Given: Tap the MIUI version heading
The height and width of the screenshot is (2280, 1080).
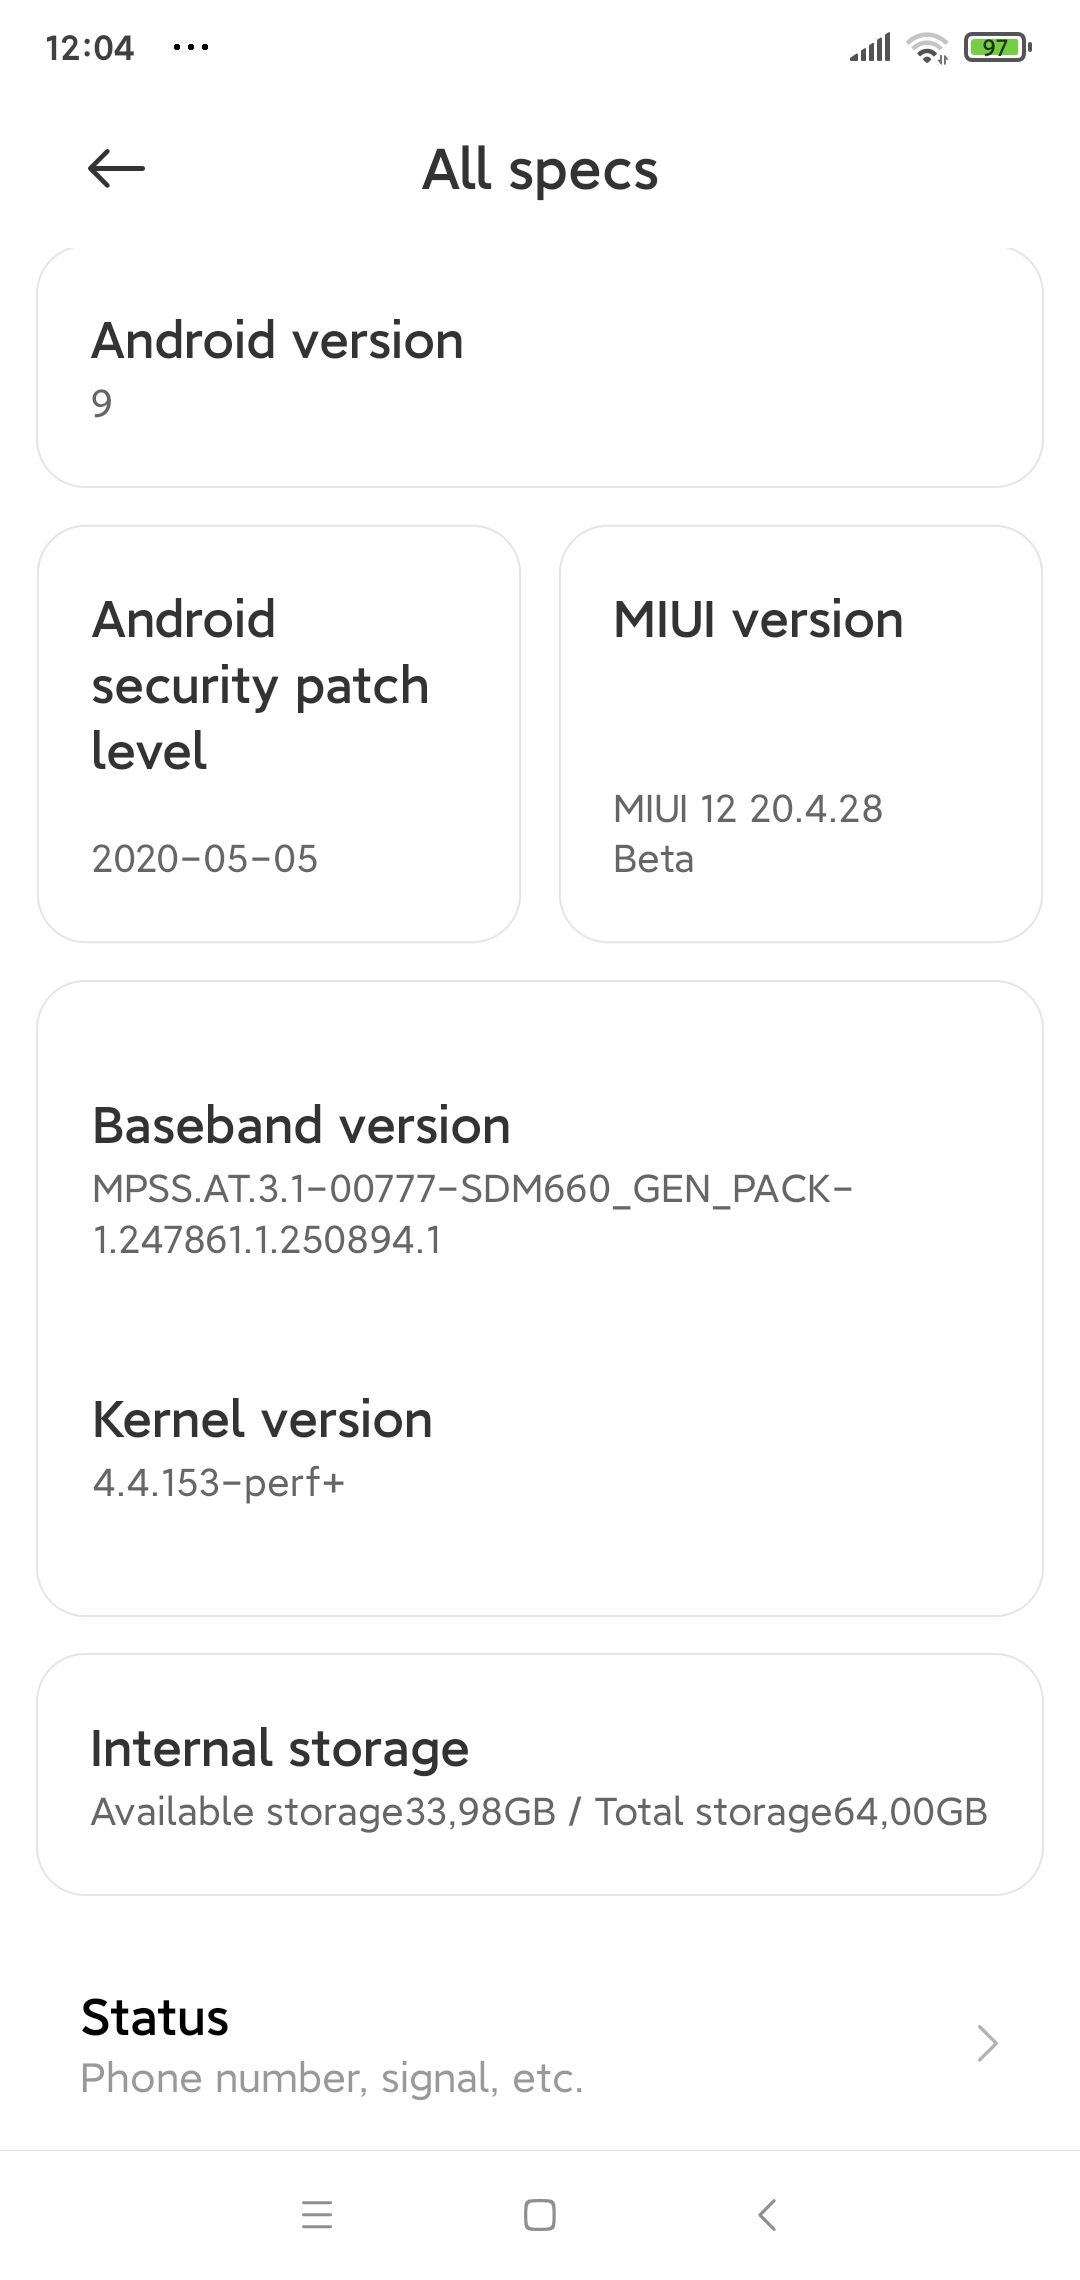Looking at the screenshot, I should point(758,620).
